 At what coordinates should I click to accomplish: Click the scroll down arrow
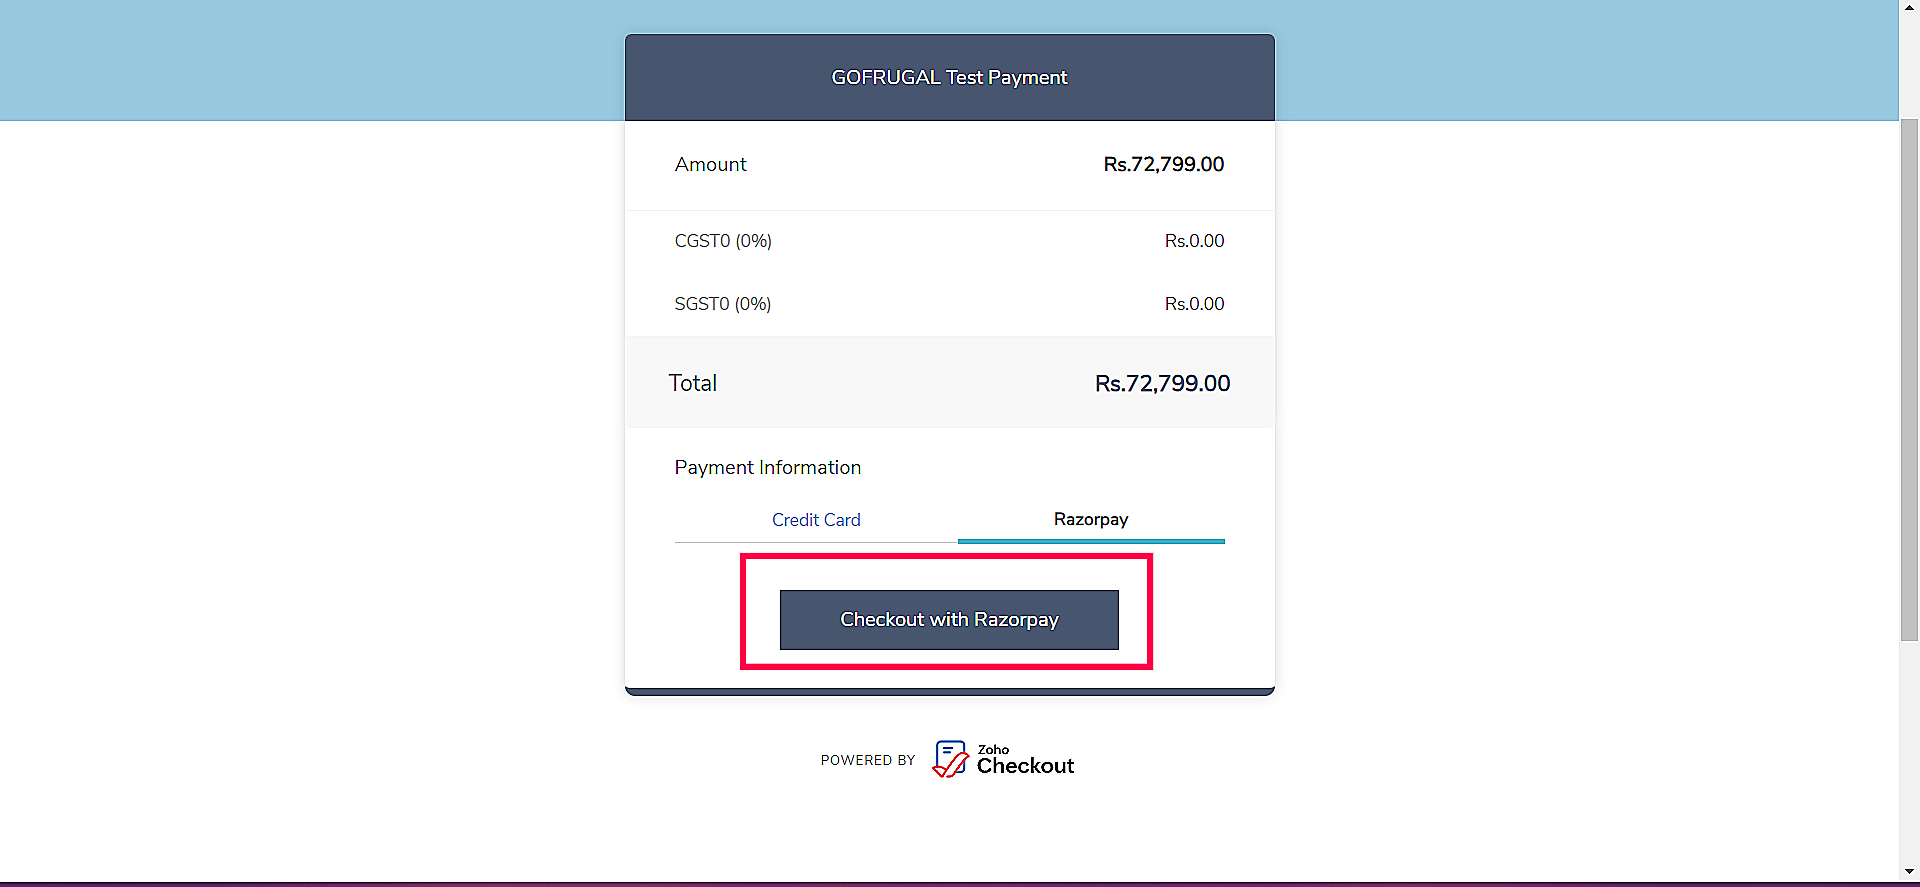click(x=1909, y=871)
